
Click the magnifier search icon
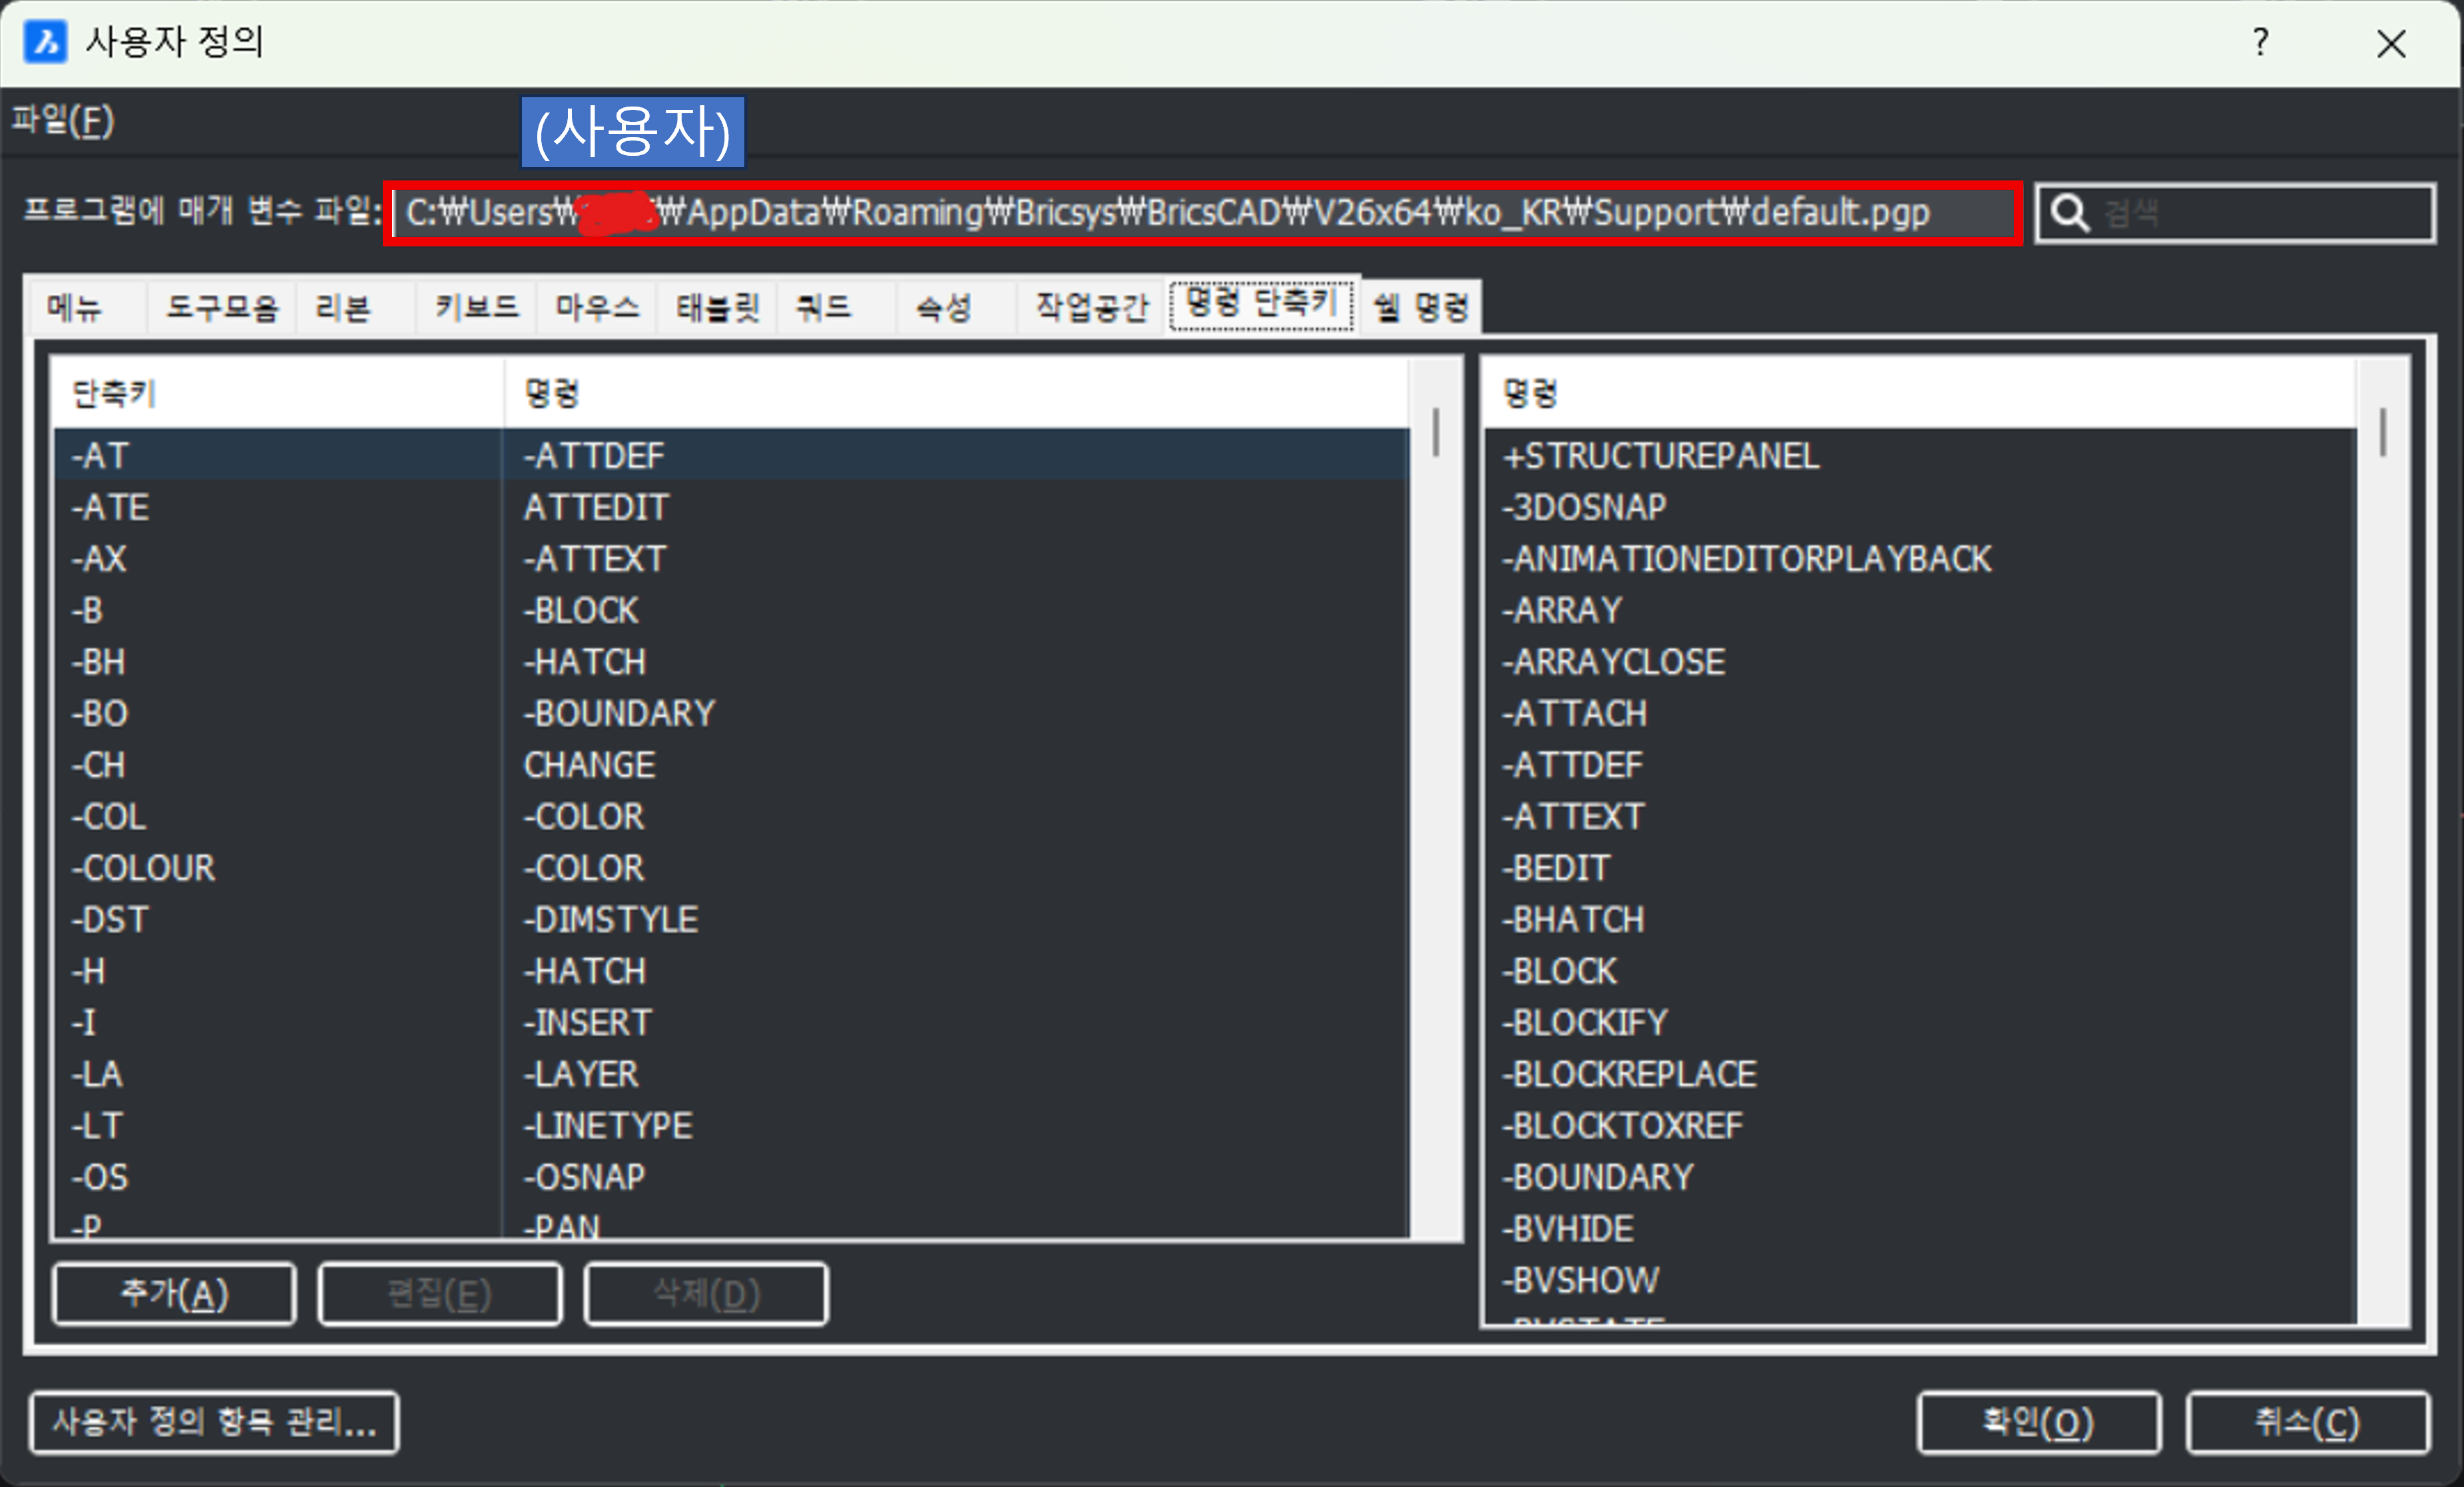coord(2070,213)
